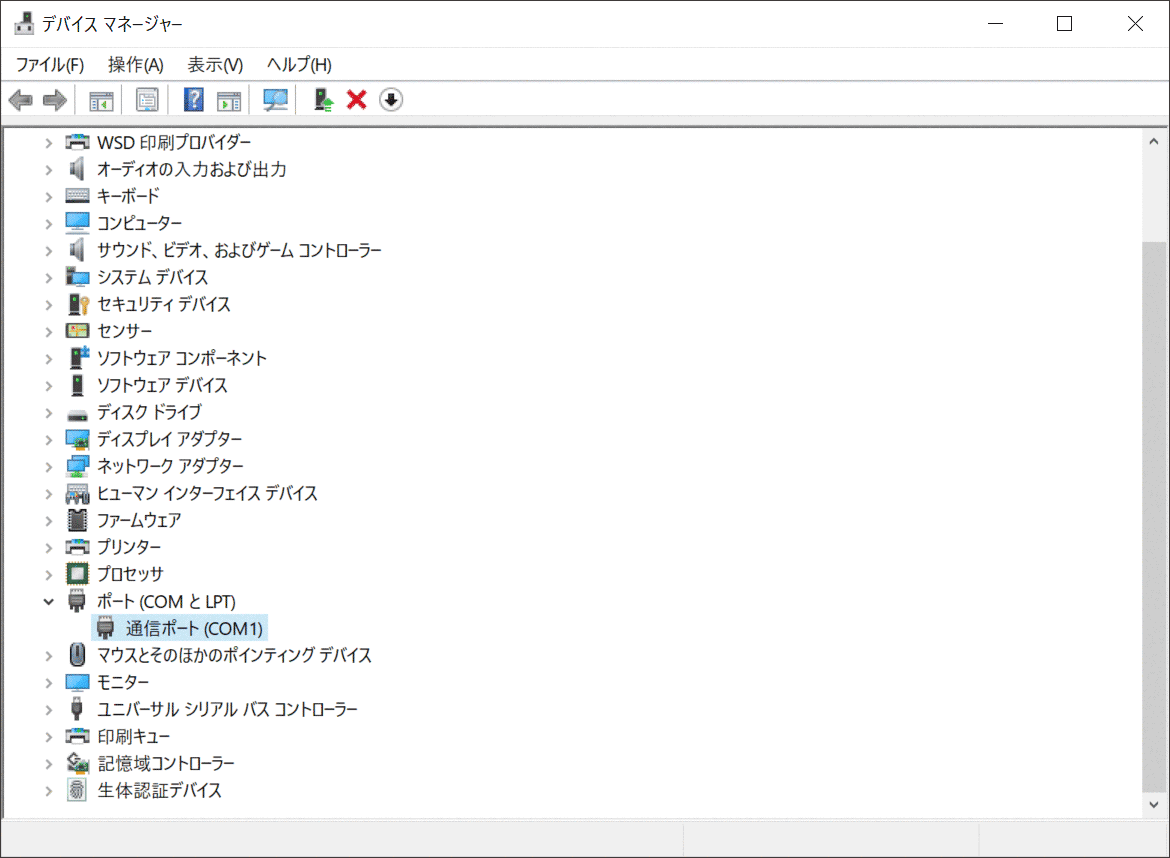Select the ディスク ドライブ category
Viewport: 1170px width, 858px height.
[x=149, y=412]
